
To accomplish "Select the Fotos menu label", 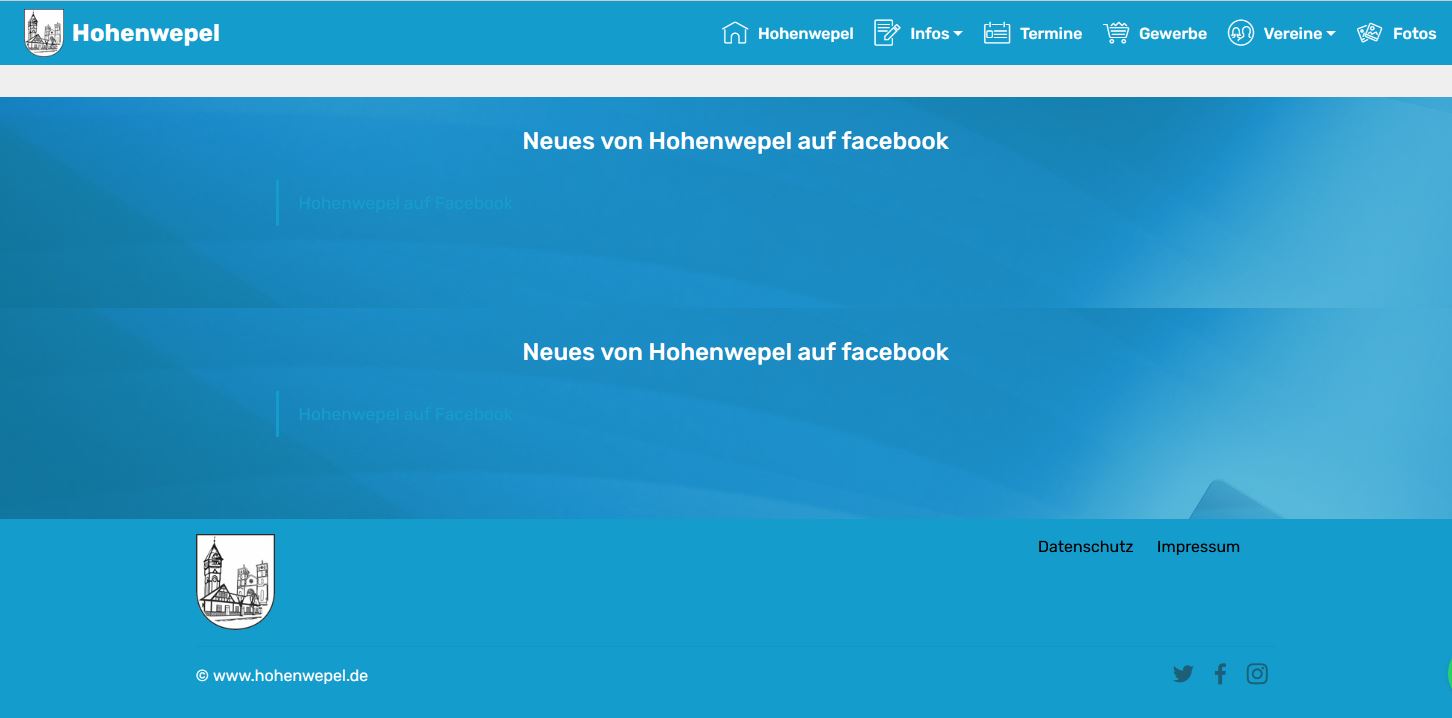I will pyautogui.click(x=1414, y=34).
